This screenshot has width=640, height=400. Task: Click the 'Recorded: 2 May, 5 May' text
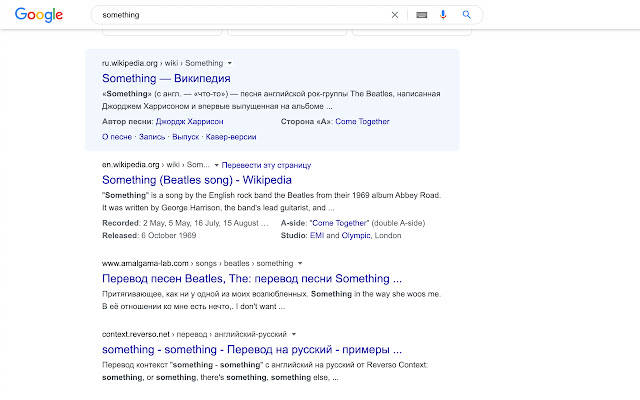coord(185,223)
